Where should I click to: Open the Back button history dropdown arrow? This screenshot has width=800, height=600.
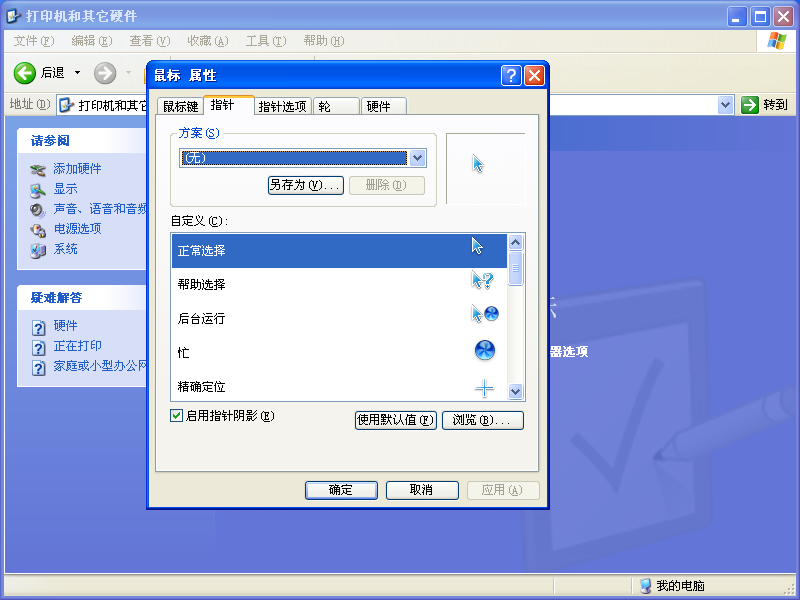click(x=78, y=73)
